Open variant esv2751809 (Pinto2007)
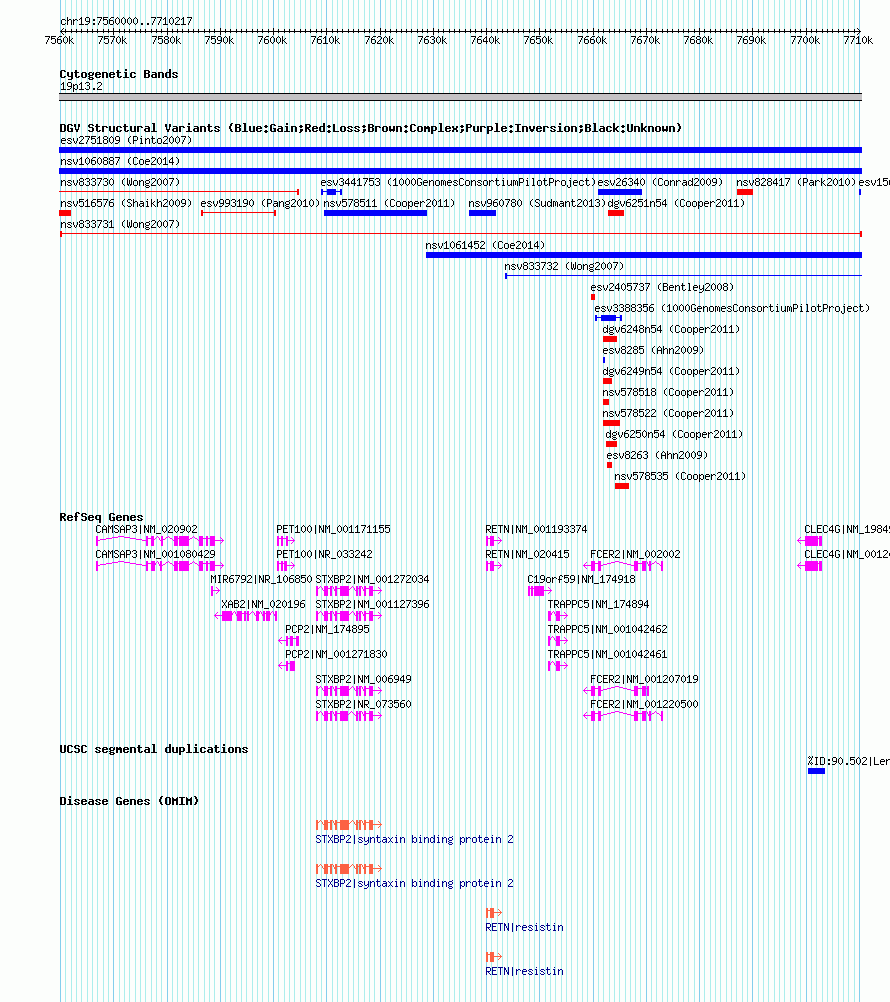Screen dimensions: 890x1002 click(x=126, y=140)
